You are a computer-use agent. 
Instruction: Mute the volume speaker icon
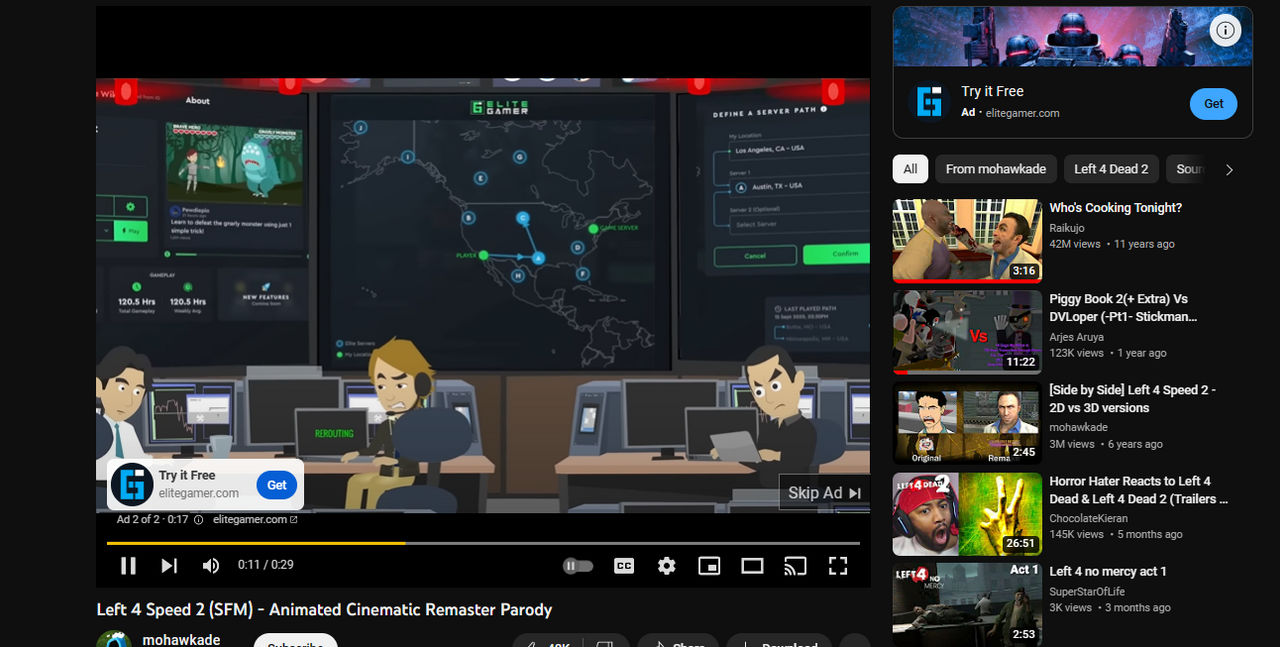pyautogui.click(x=210, y=566)
